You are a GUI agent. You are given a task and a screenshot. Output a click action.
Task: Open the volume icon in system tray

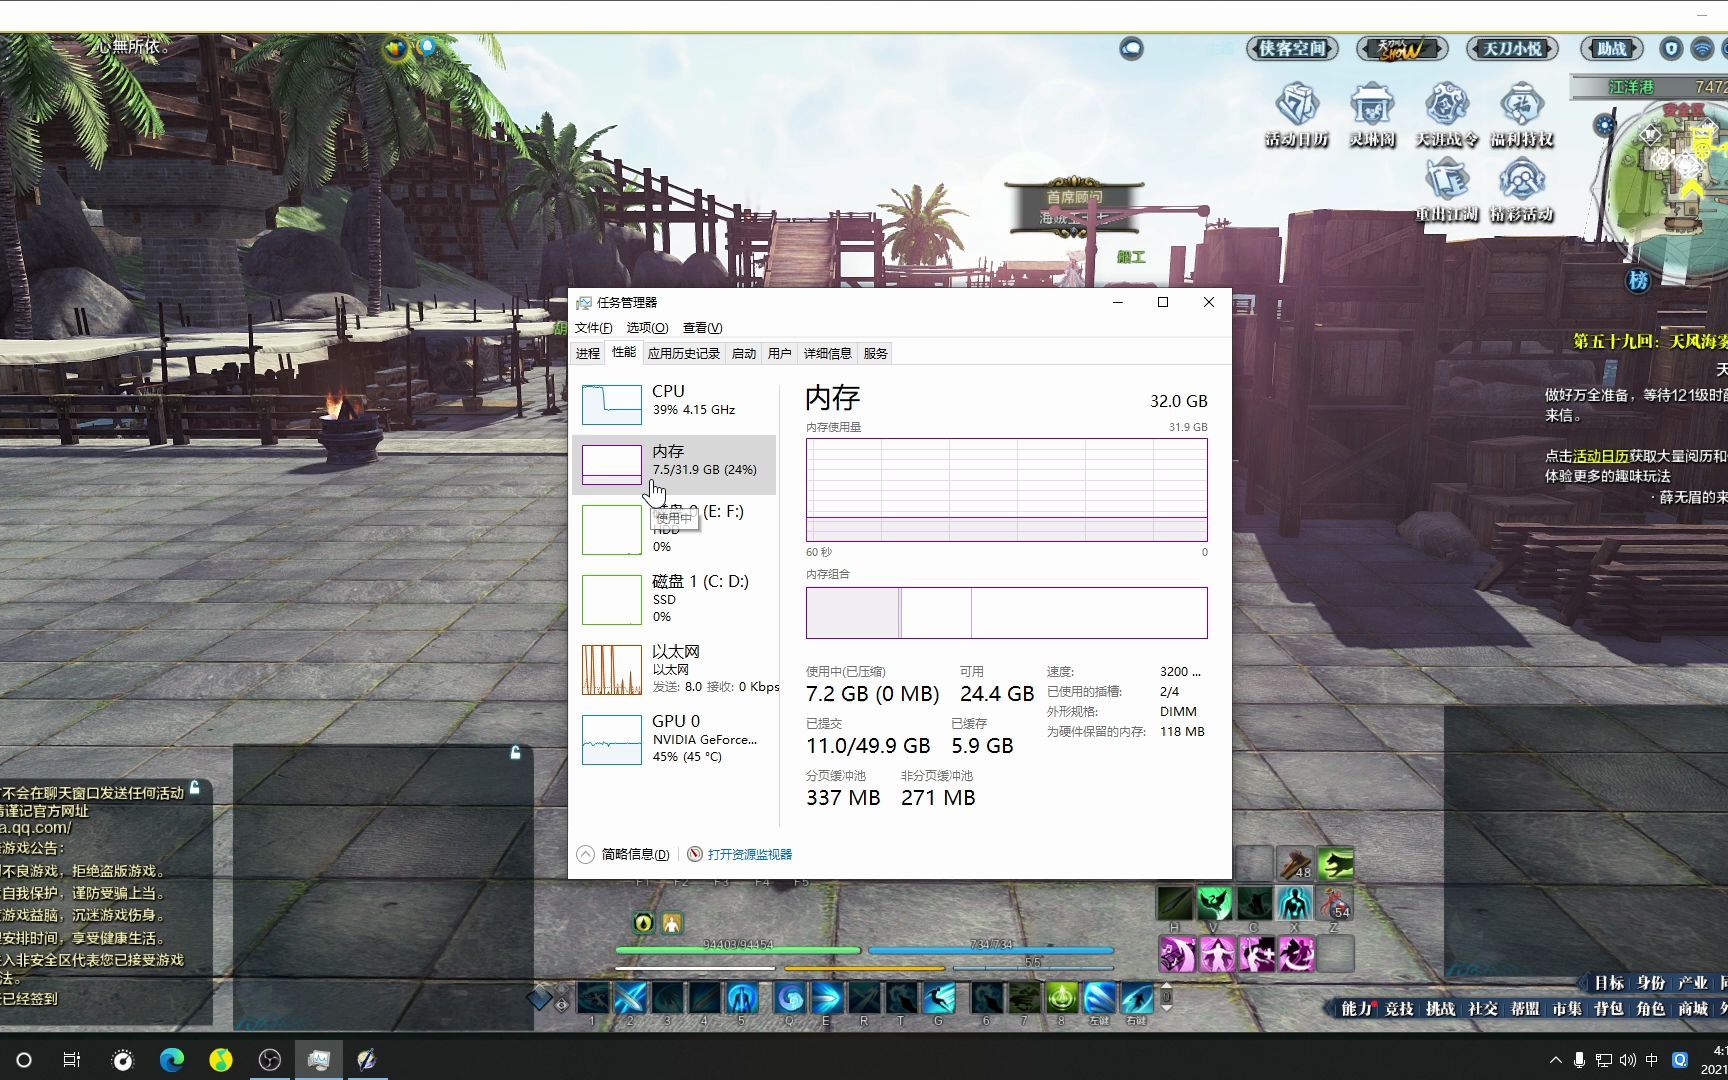pos(1628,1060)
